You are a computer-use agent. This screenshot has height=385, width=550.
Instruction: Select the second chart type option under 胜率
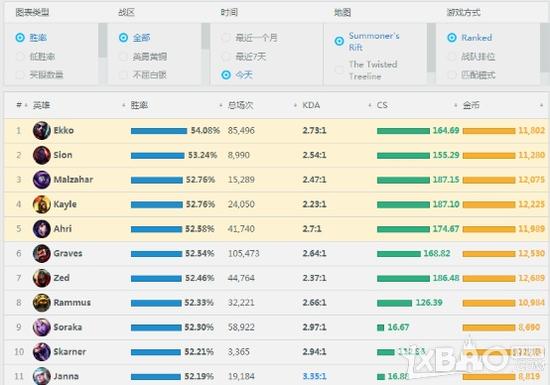pos(20,56)
